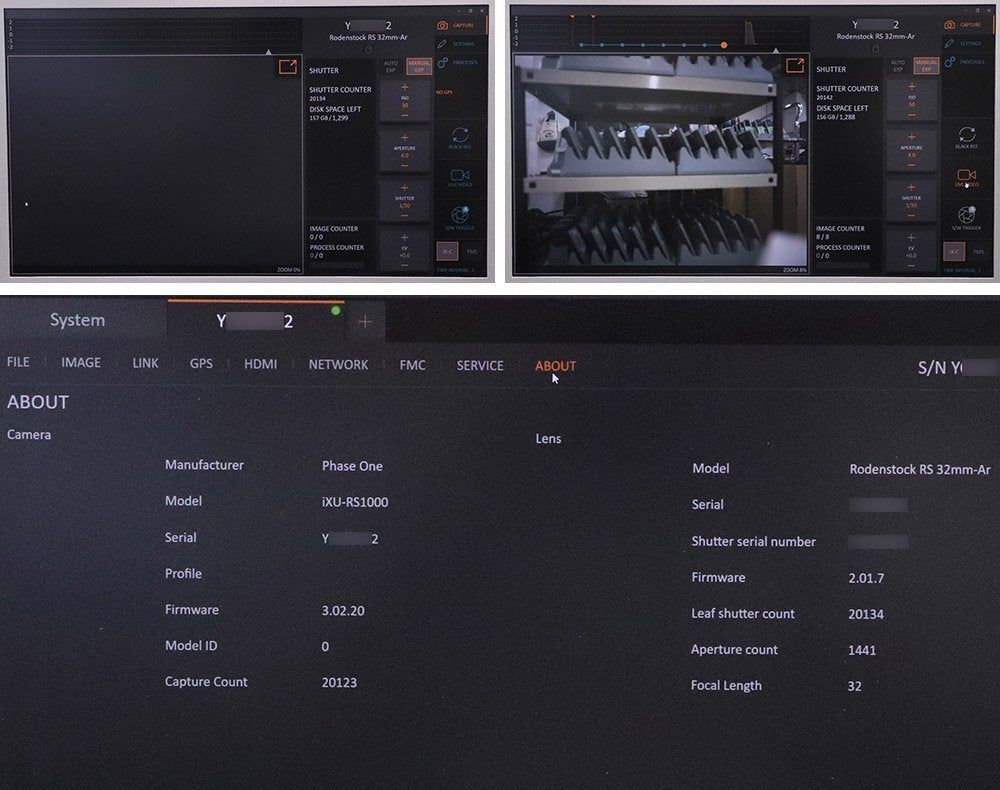This screenshot has width=1000, height=790.
Task: Open the FMC settings tab
Action: [x=413, y=365]
